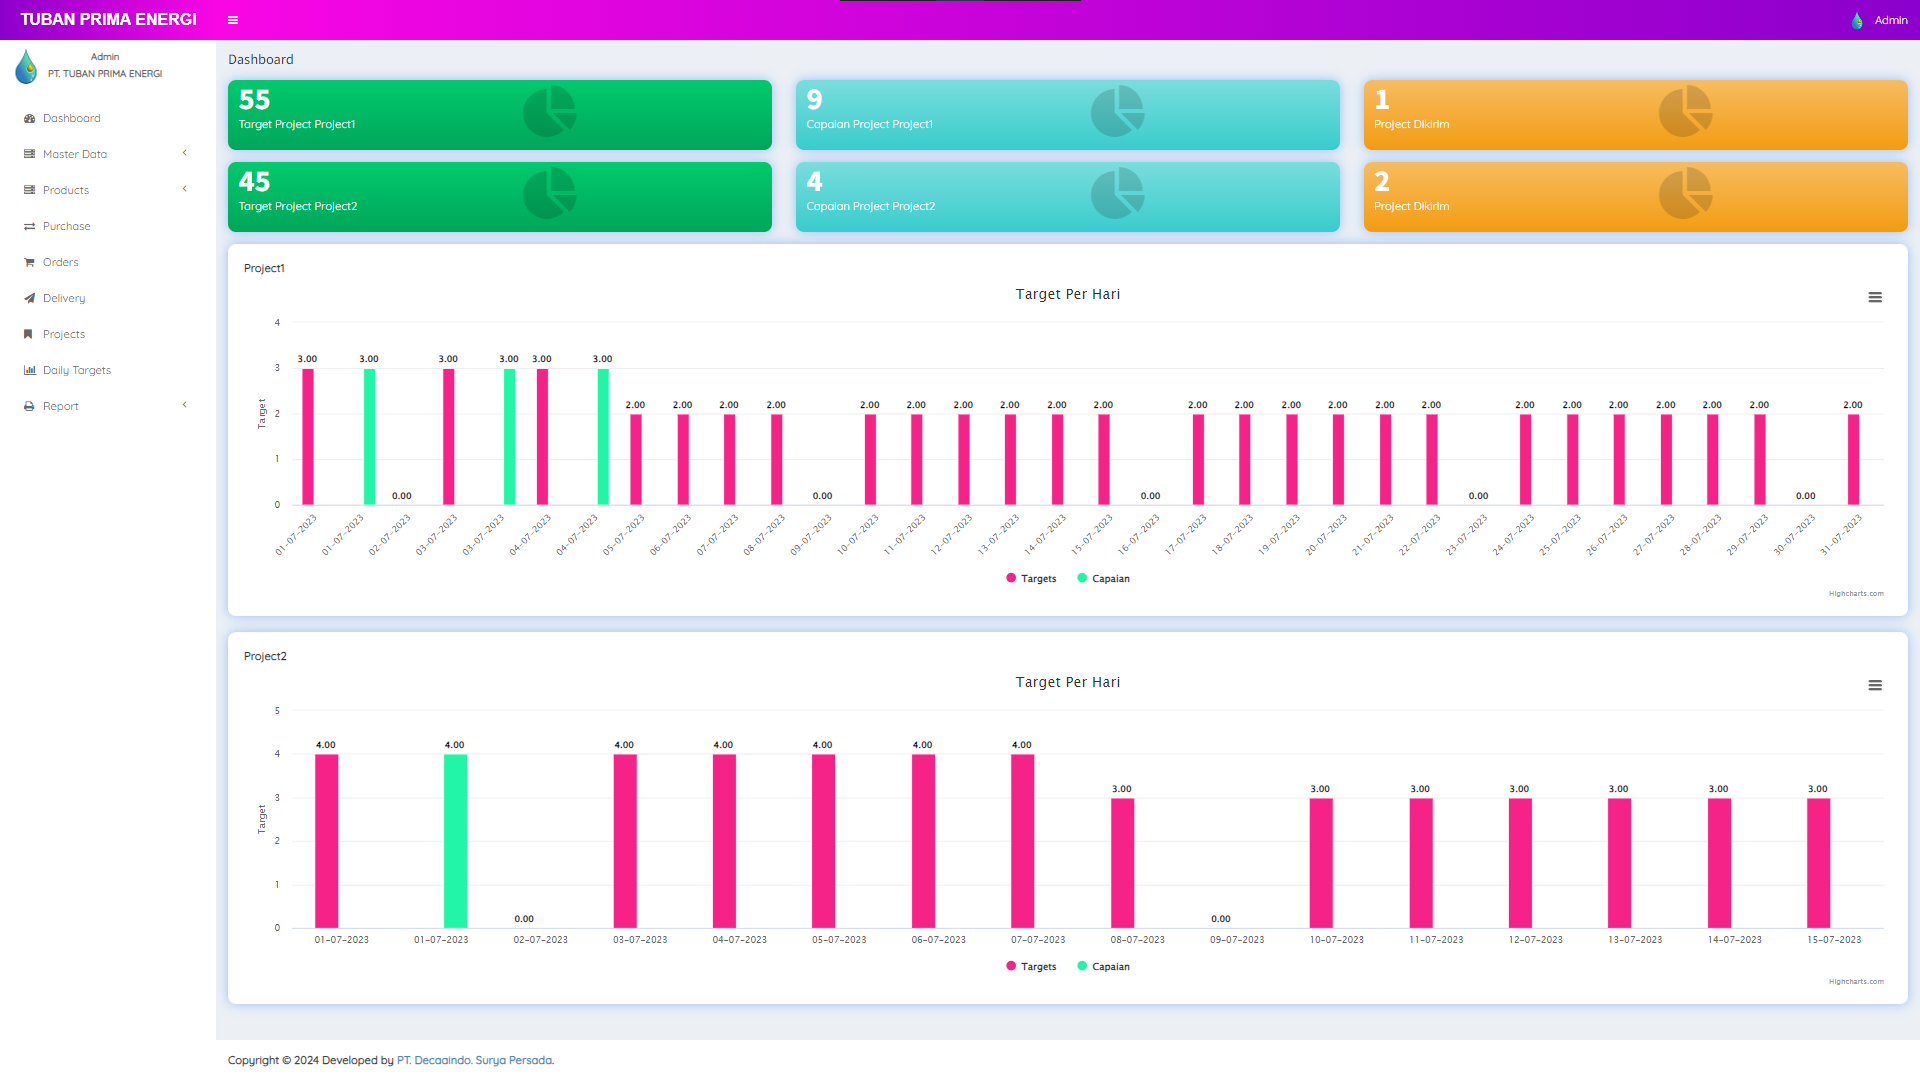Click the hamburger menu icon top-left

click(233, 18)
